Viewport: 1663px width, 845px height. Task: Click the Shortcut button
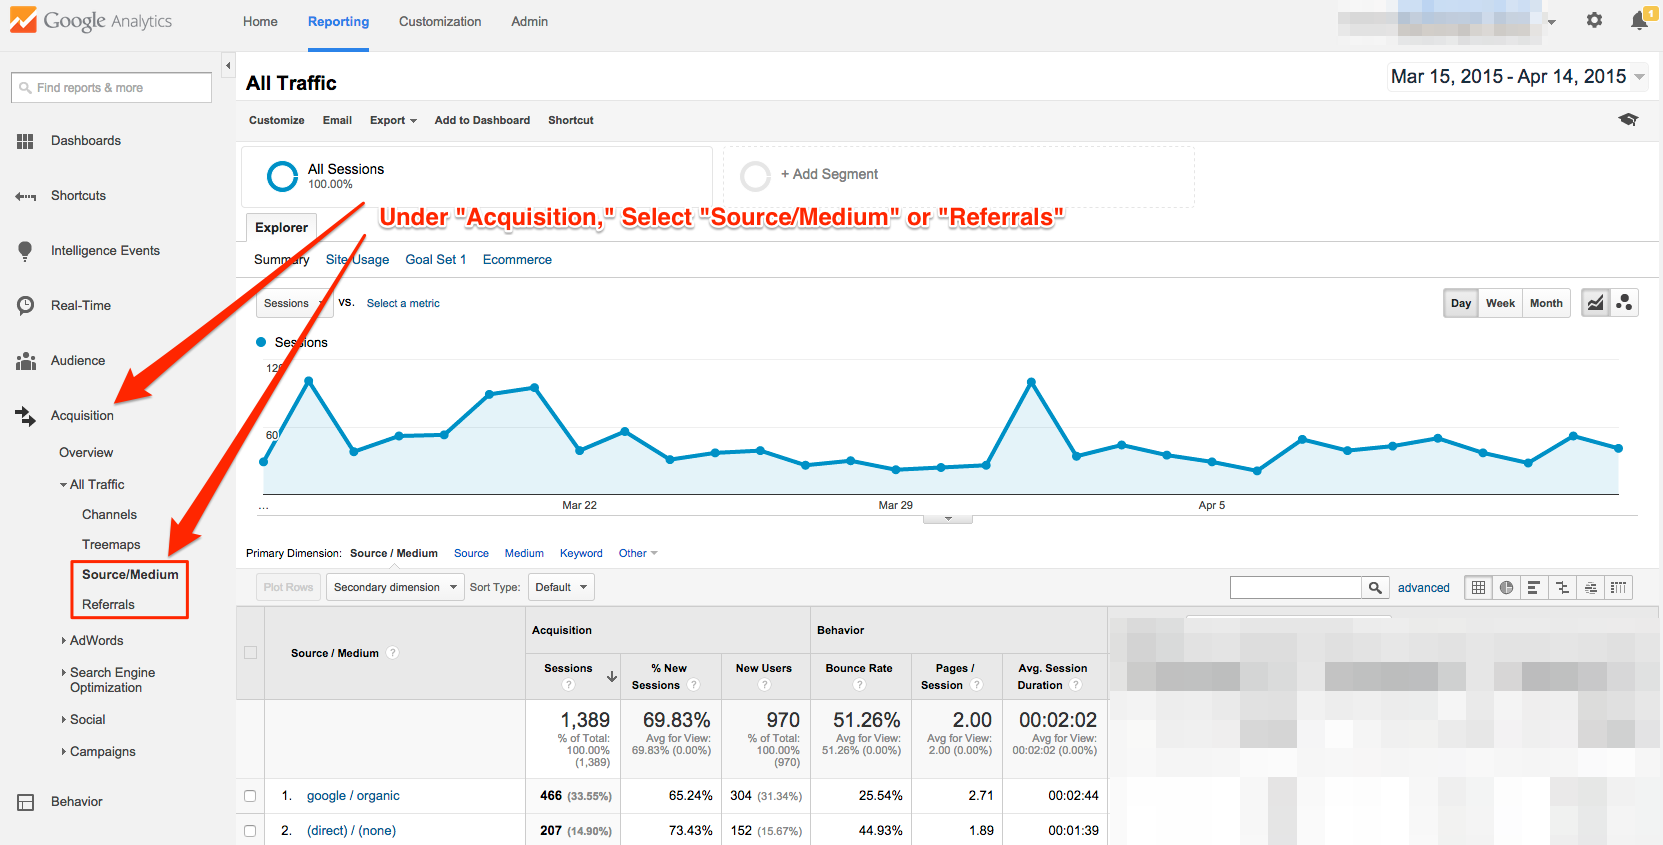(571, 120)
